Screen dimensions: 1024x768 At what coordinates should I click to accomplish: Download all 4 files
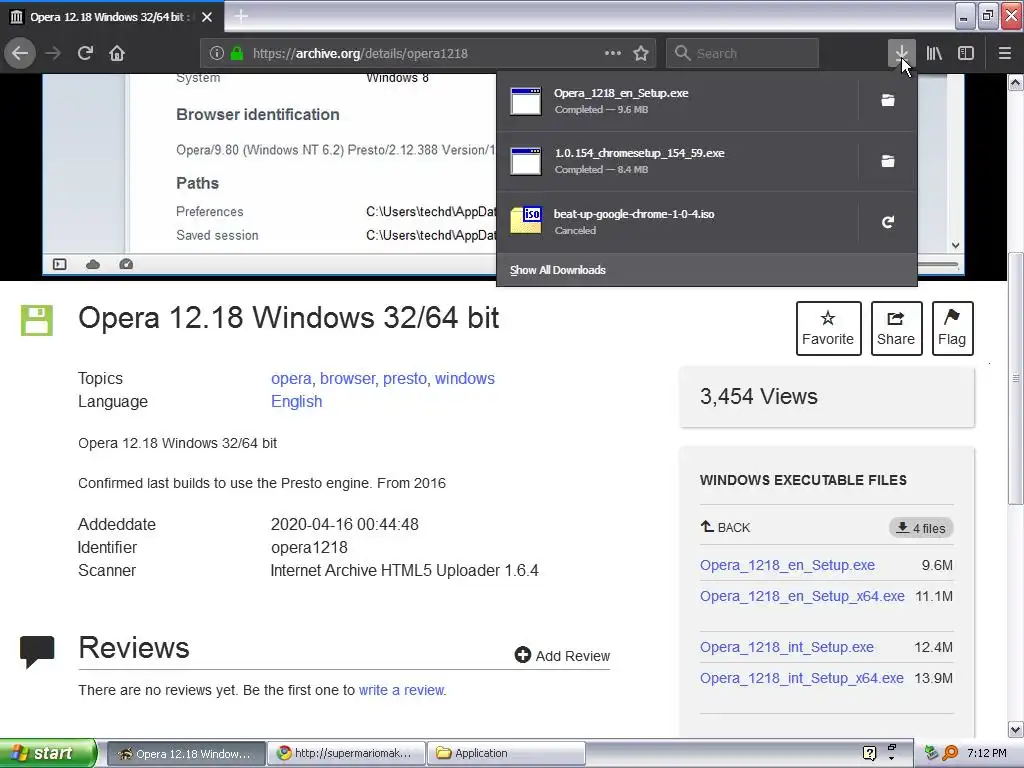click(x=921, y=528)
